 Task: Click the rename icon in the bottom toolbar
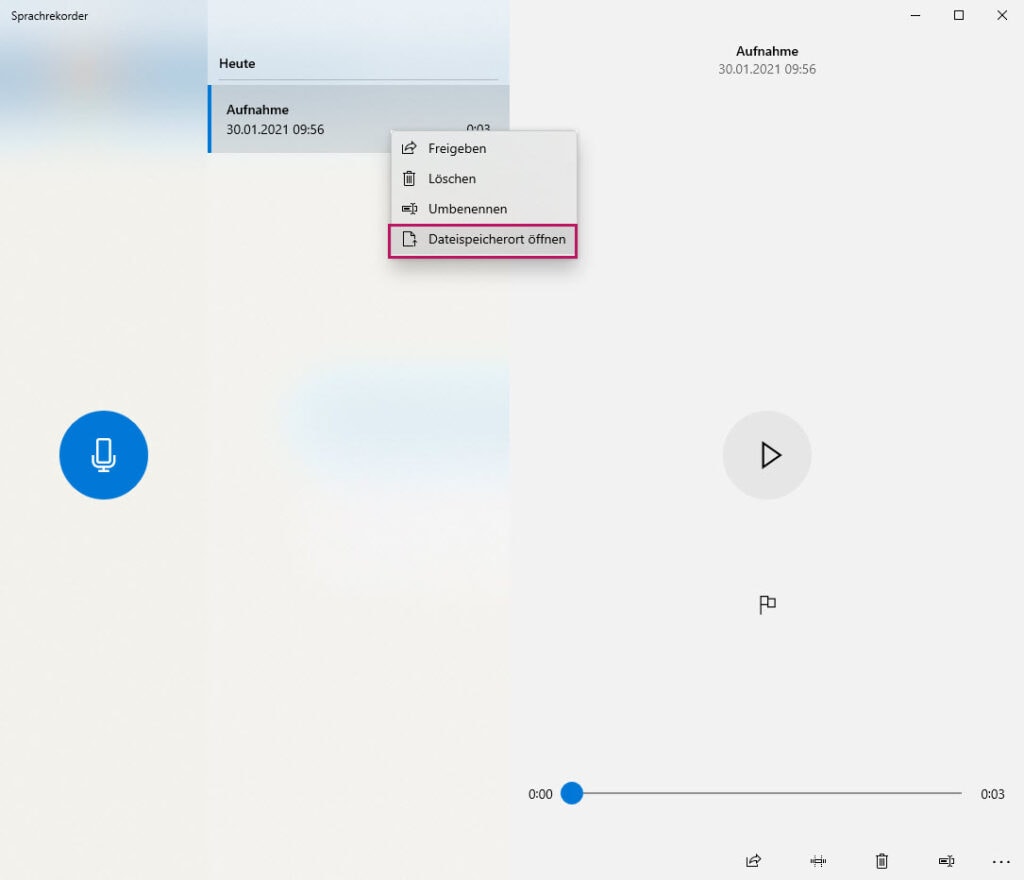(x=945, y=860)
